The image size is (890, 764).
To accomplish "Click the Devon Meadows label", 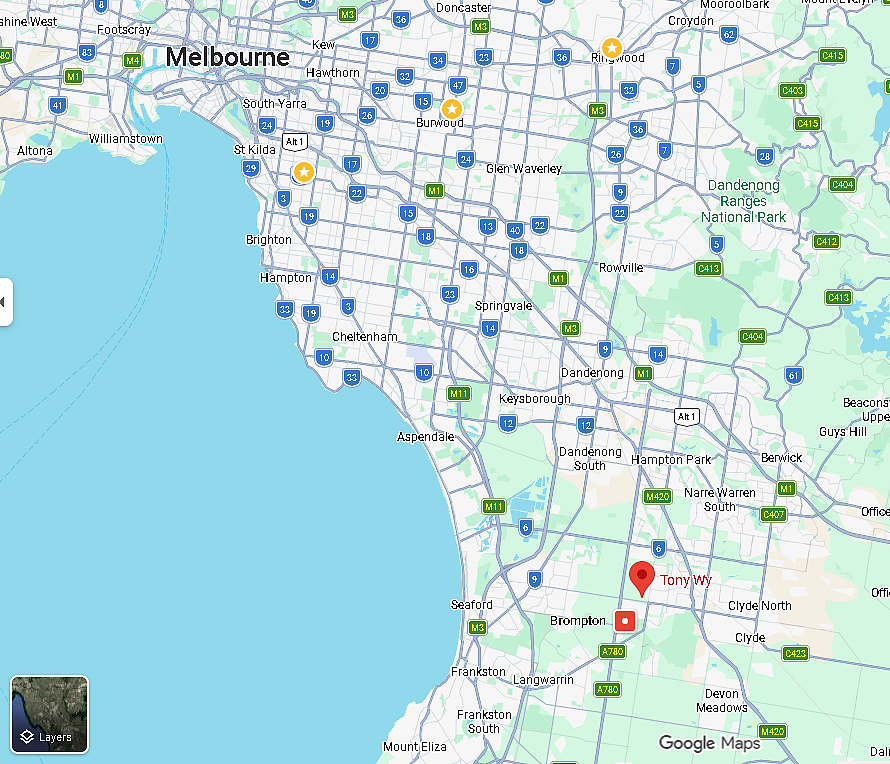I will (722, 700).
